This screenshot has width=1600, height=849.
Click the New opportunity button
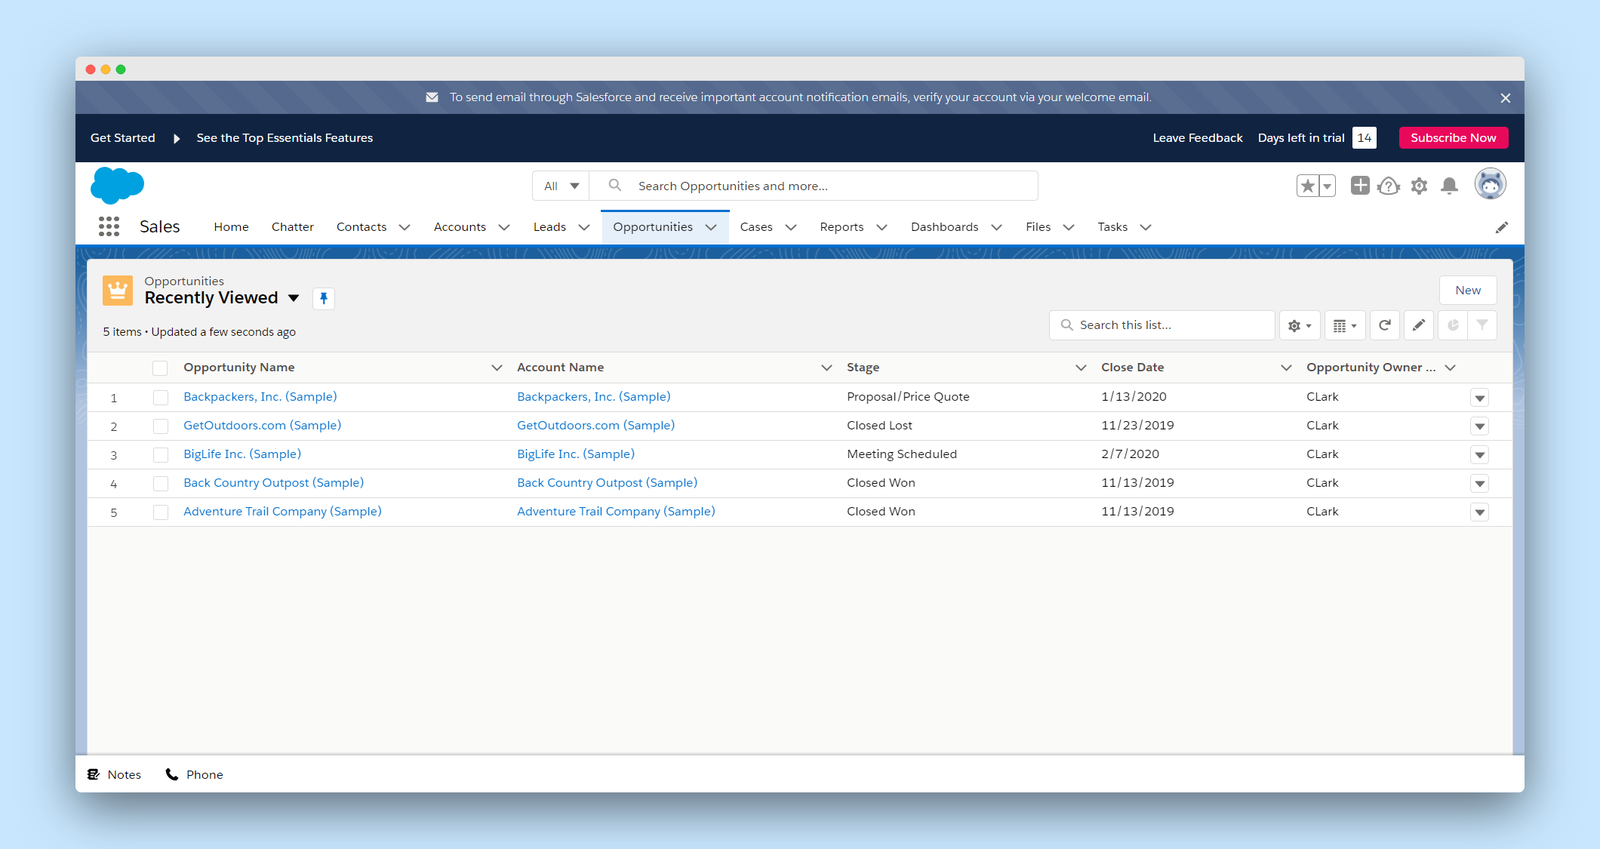coord(1468,290)
